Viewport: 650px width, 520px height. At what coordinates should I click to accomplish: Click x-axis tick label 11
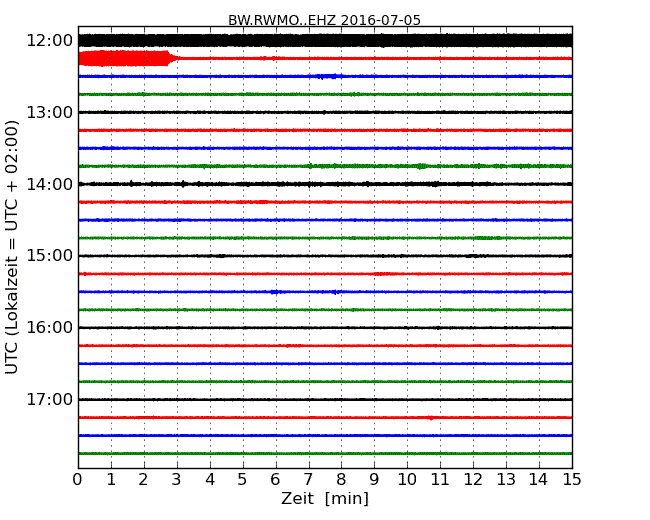coord(440,479)
